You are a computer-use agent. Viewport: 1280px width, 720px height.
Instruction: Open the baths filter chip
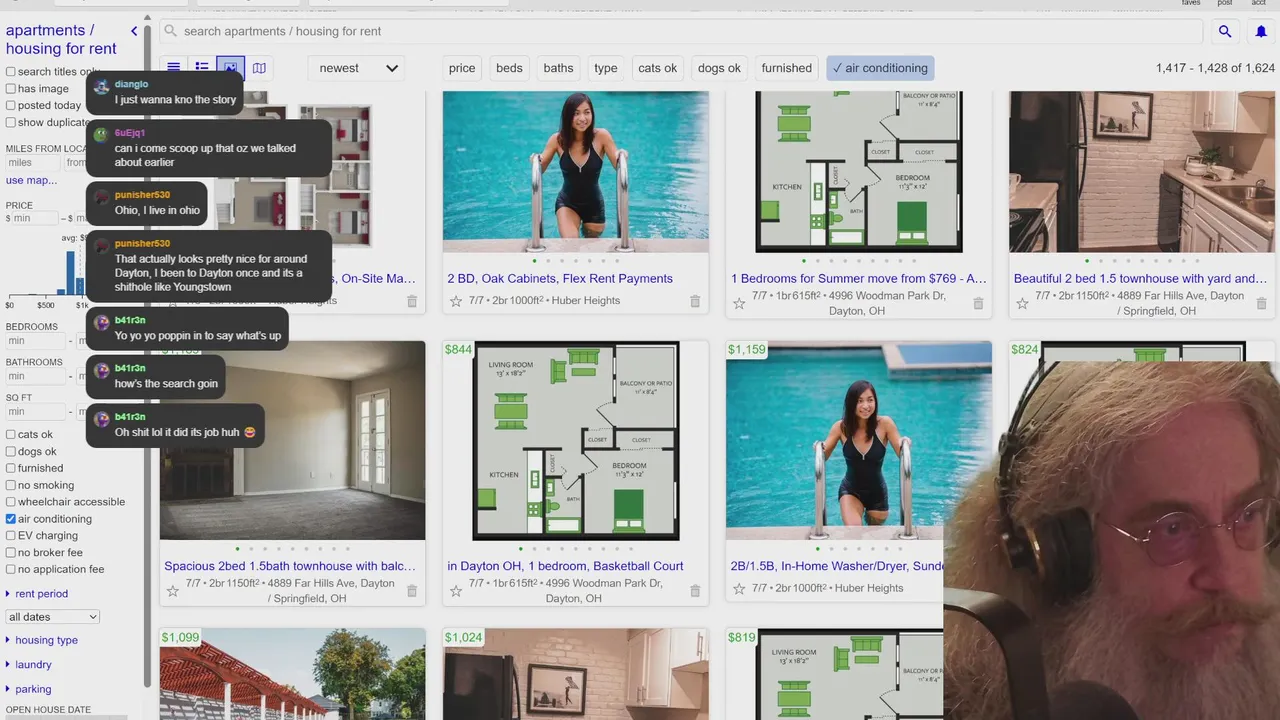558,68
